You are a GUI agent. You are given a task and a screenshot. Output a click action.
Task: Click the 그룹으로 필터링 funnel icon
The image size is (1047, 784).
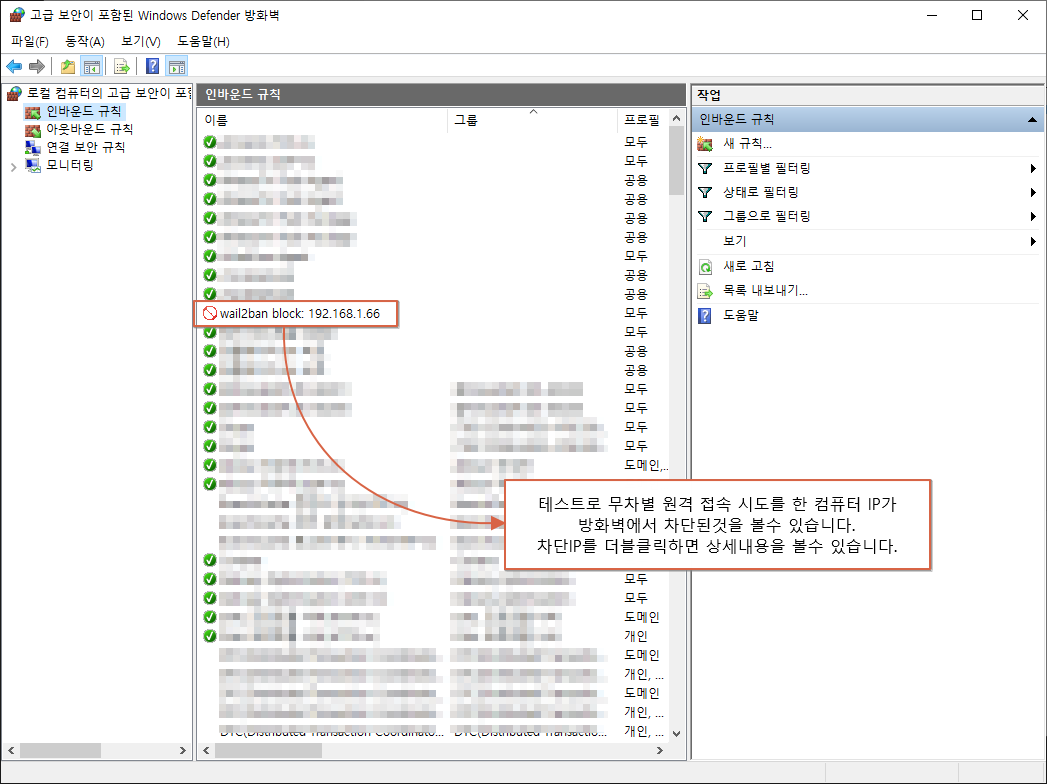705,216
